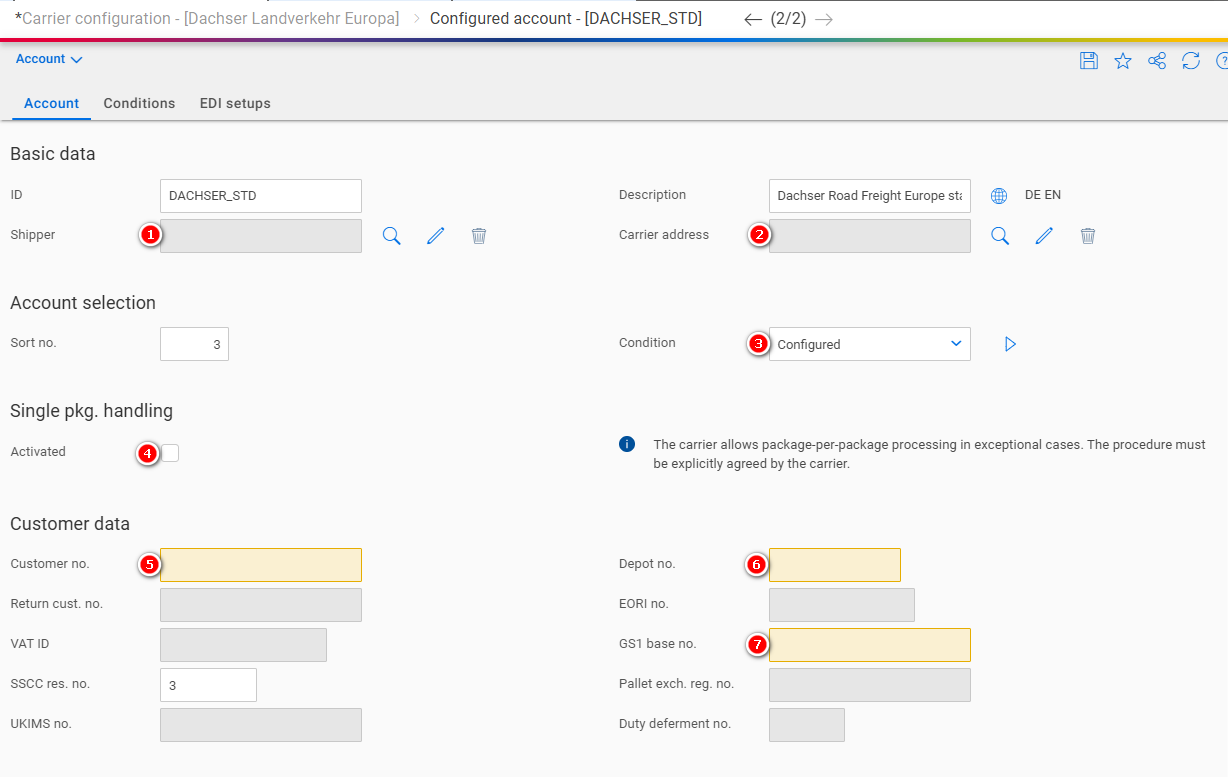Search for a Shipper with magnifier

(x=392, y=236)
